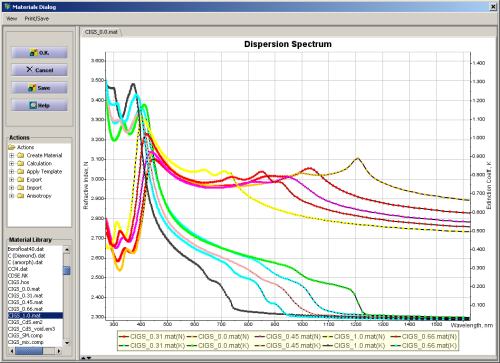Click the Dispersion Spectrum chart title
This screenshot has width=500, height=363.
pyautogui.click(x=288, y=44)
